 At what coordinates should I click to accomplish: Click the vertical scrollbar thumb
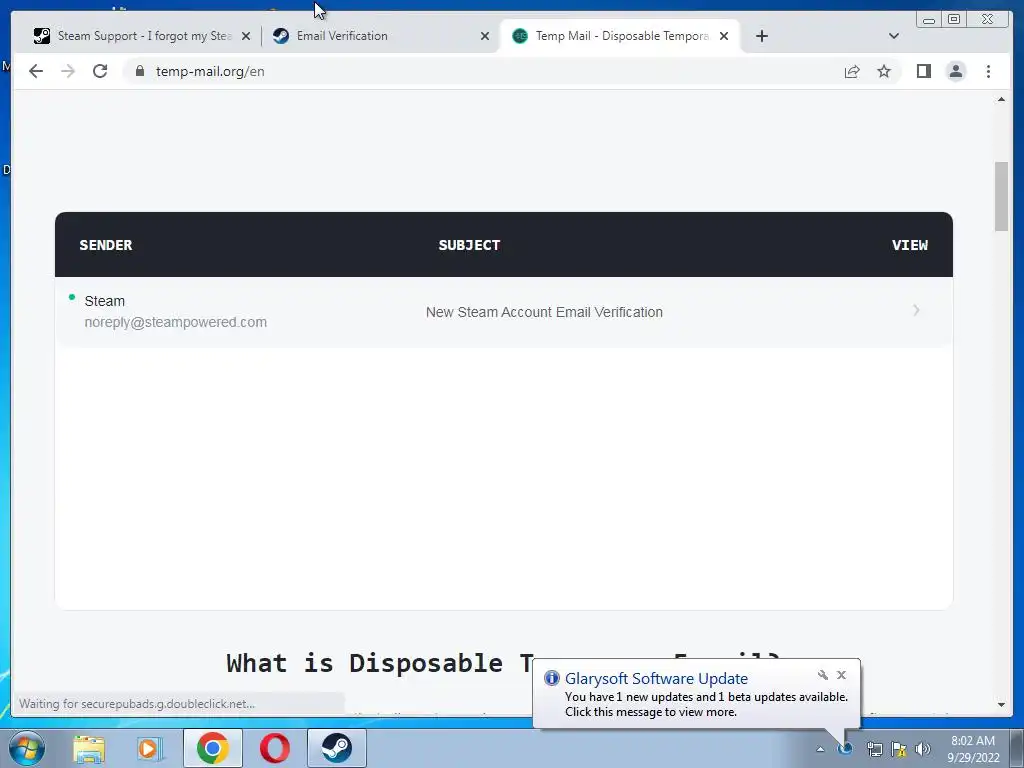pos(1001,196)
